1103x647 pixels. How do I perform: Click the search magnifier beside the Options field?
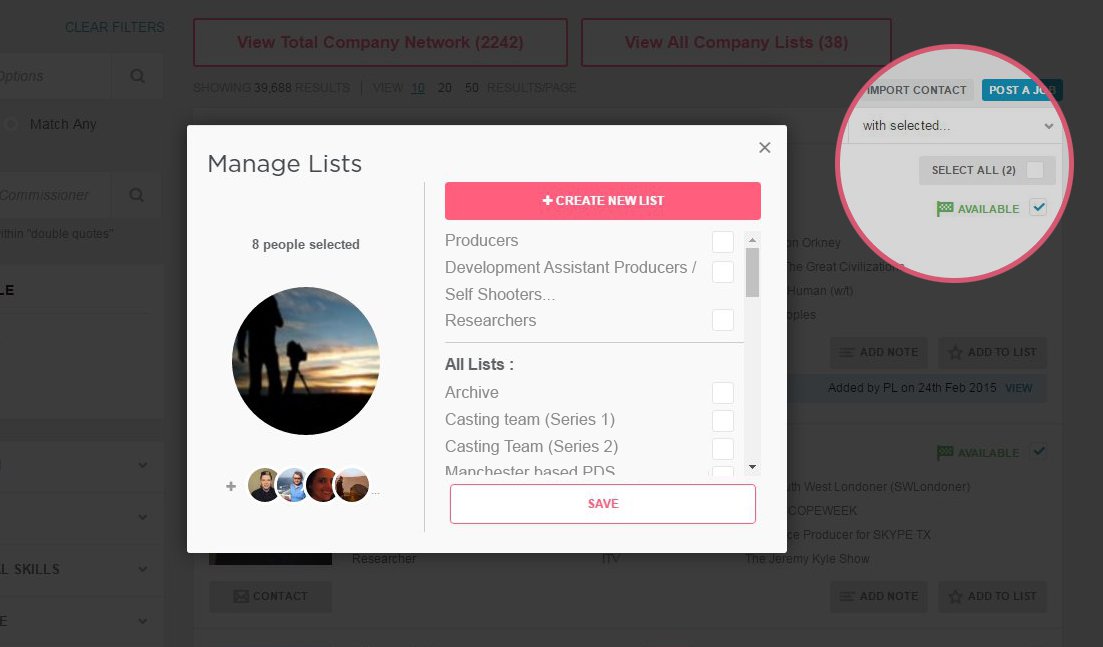tap(137, 76)
